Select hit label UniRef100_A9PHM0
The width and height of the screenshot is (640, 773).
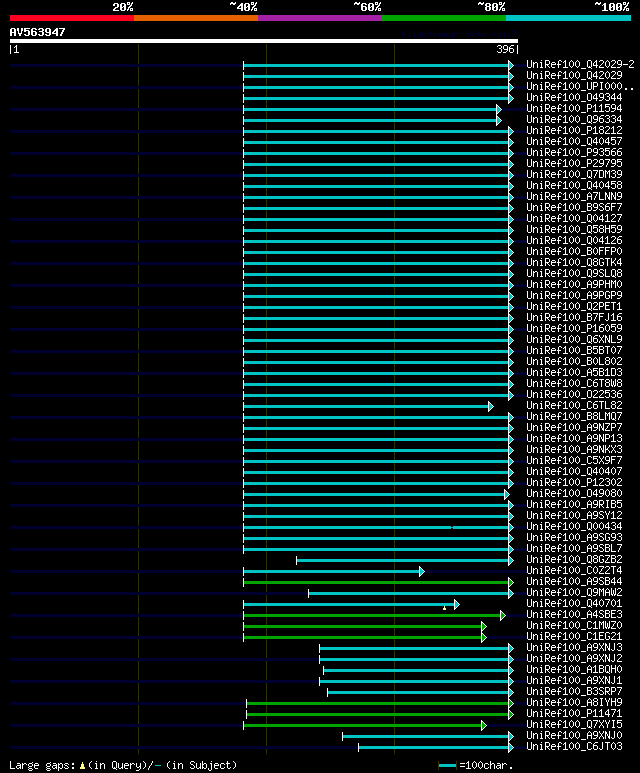(574, 284)
